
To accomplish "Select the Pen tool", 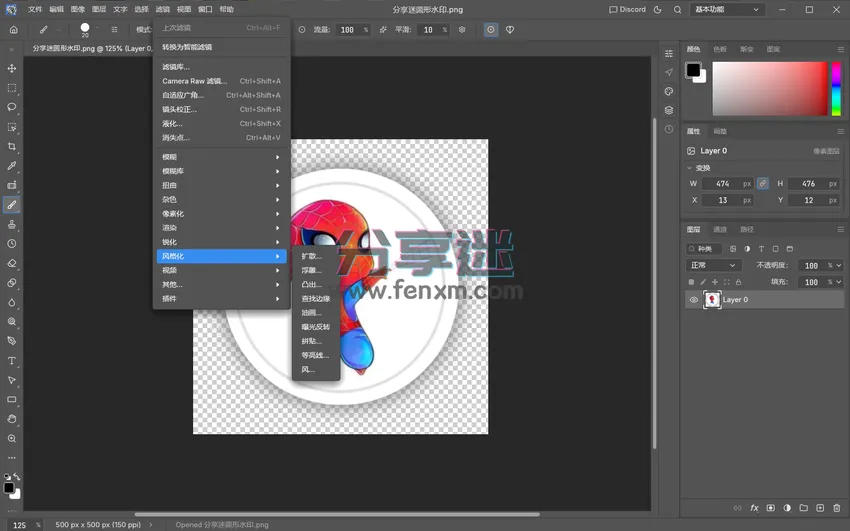I will (x=11, y=341).
